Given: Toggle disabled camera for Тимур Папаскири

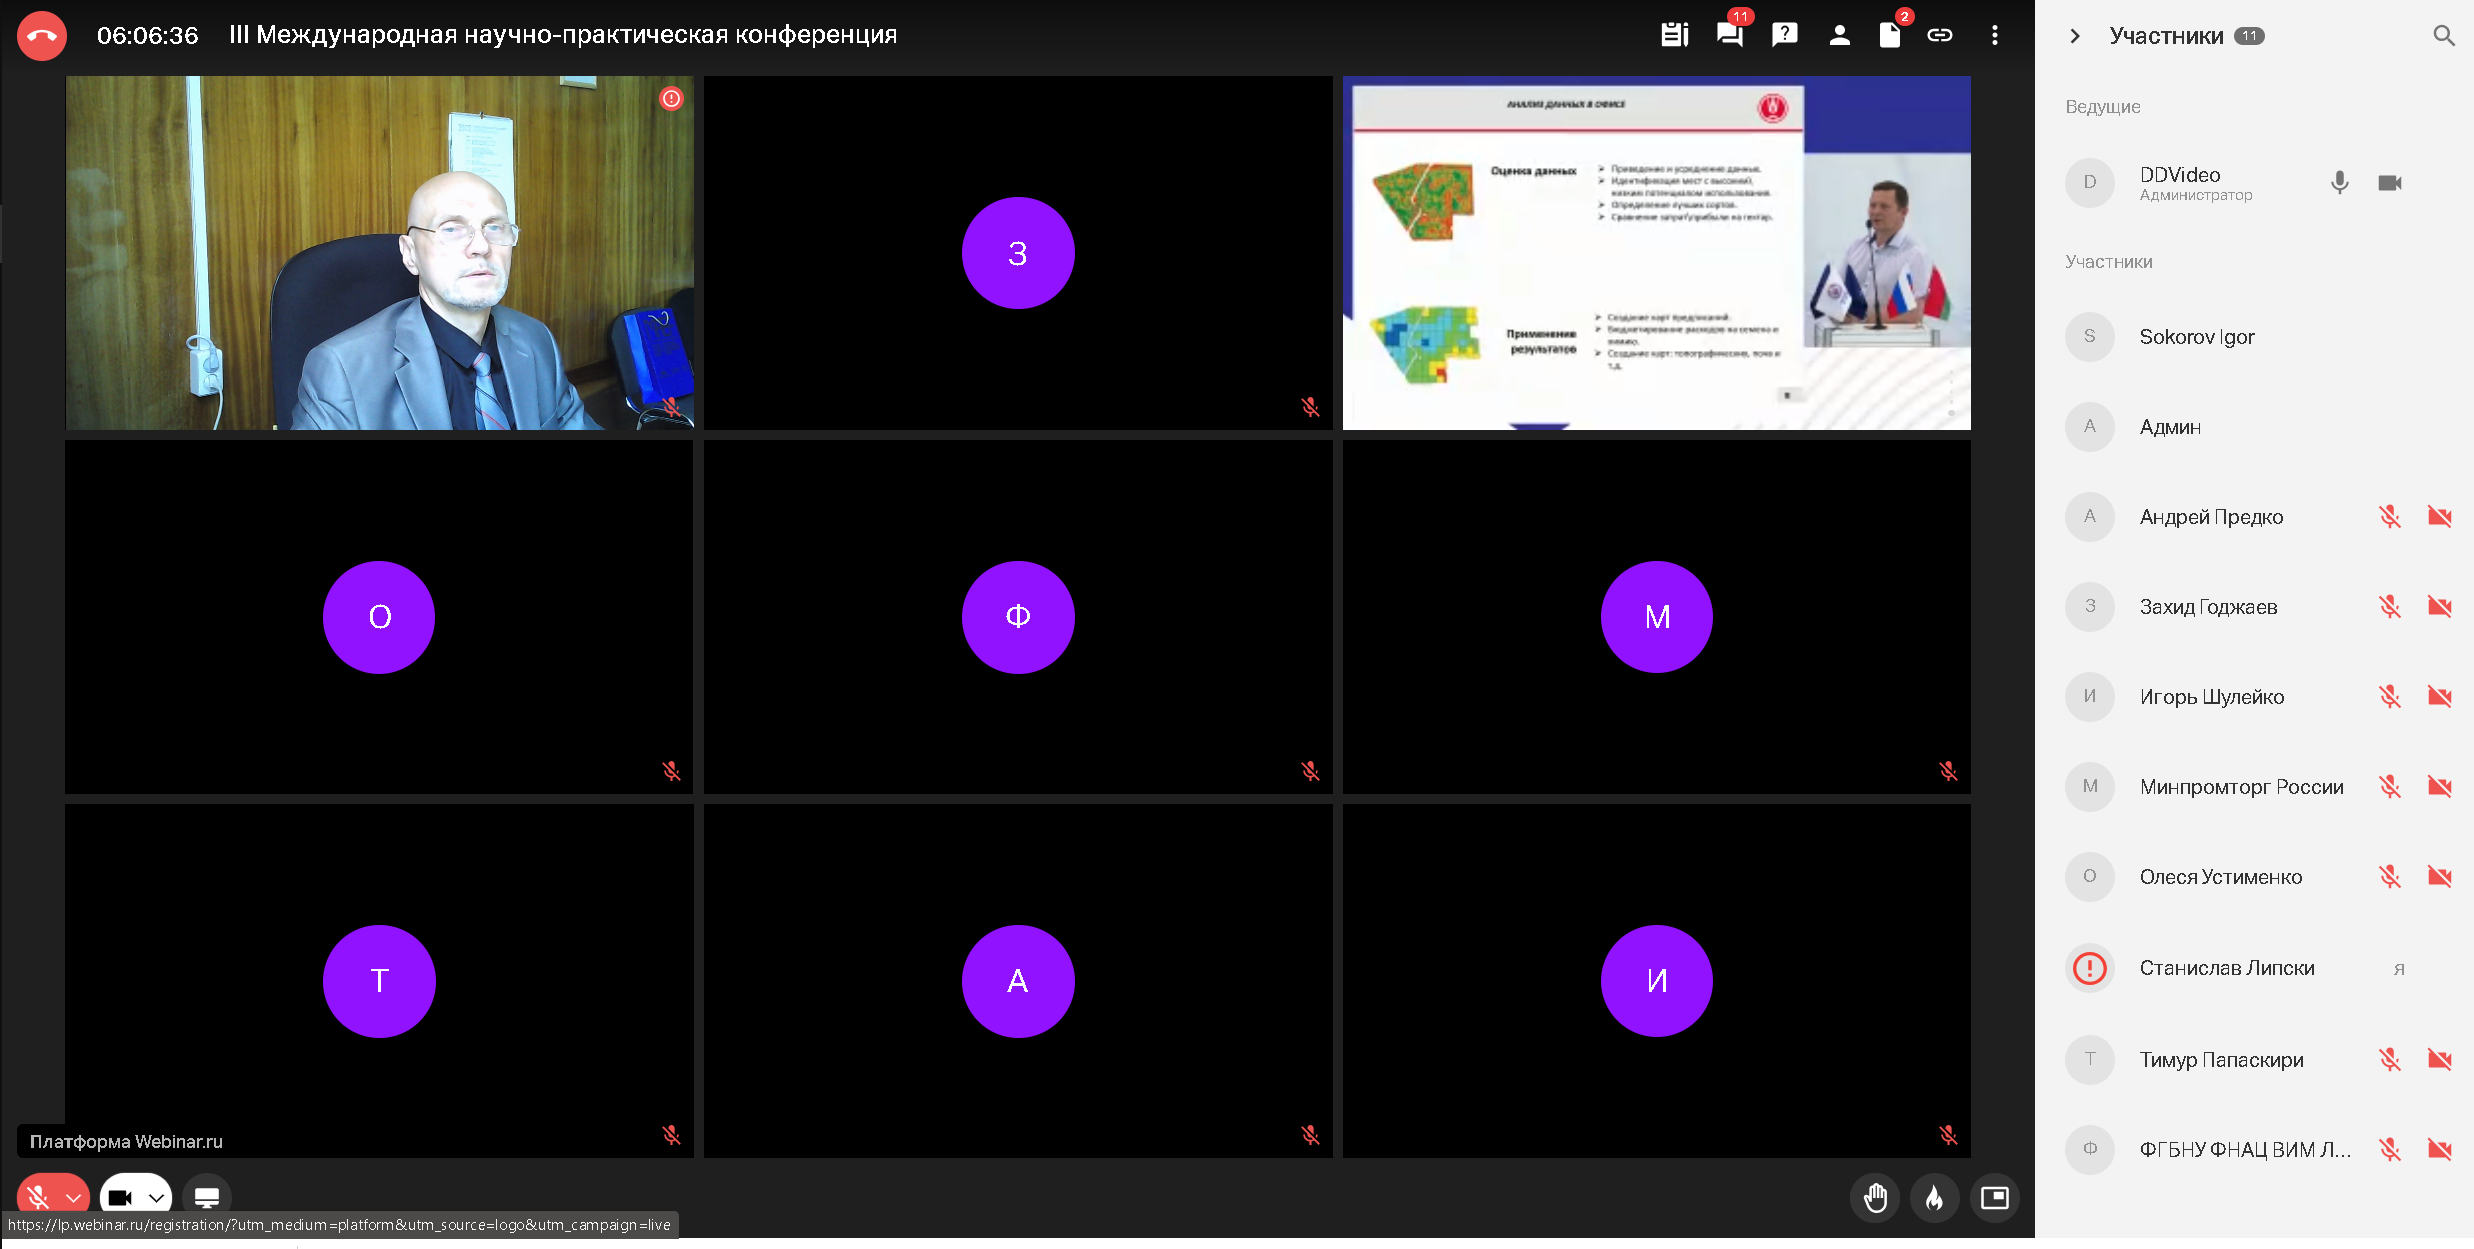Looking at the screenshot, I should click(x=2440, y=1060).
